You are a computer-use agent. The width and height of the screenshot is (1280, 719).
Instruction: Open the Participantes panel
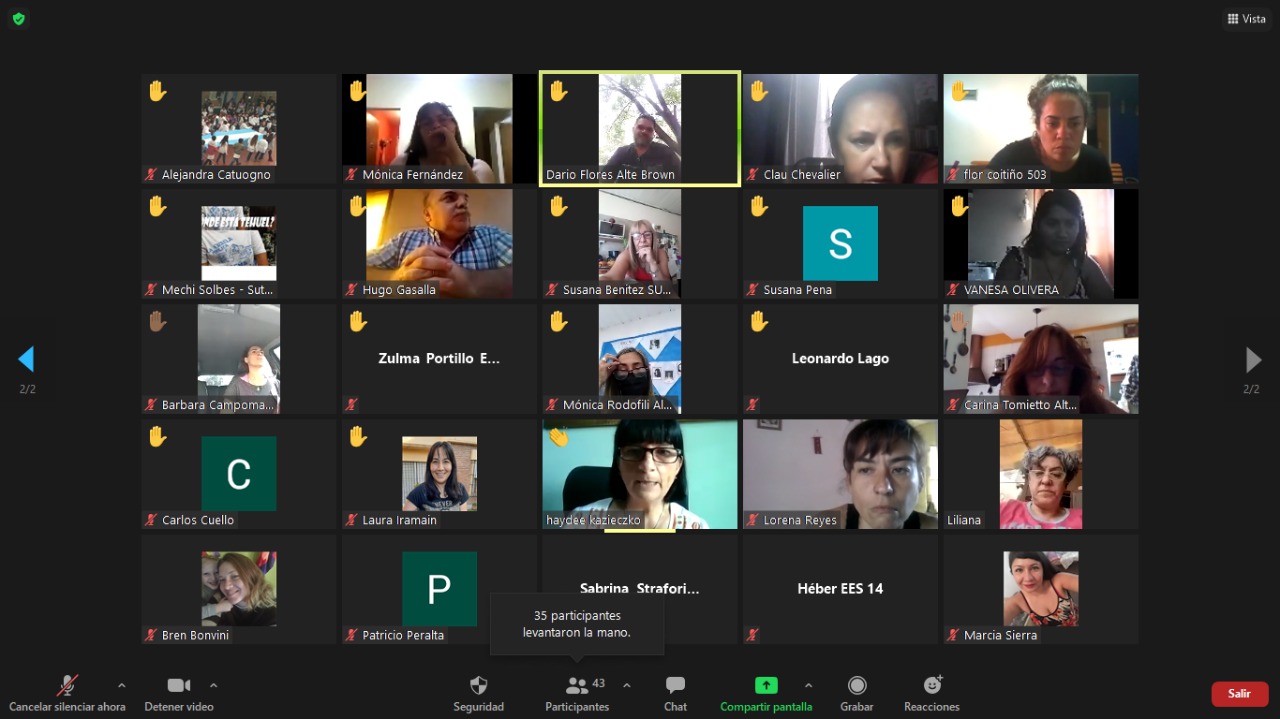click(577, 686)
